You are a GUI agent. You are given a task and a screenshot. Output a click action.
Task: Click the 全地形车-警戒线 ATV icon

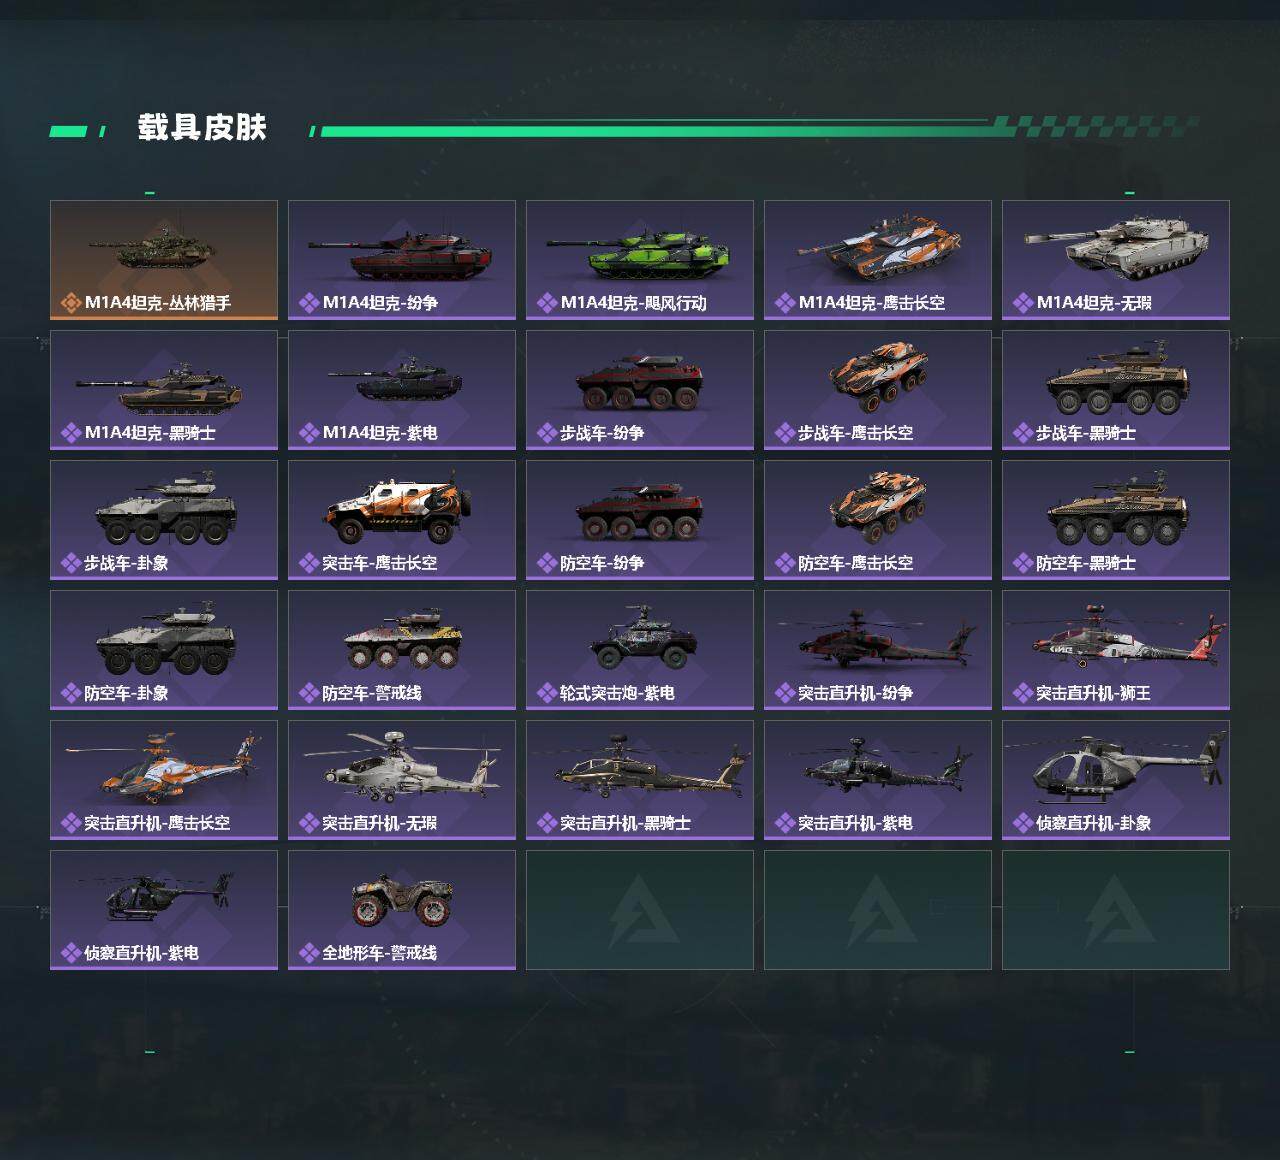(x=402, y=897)
